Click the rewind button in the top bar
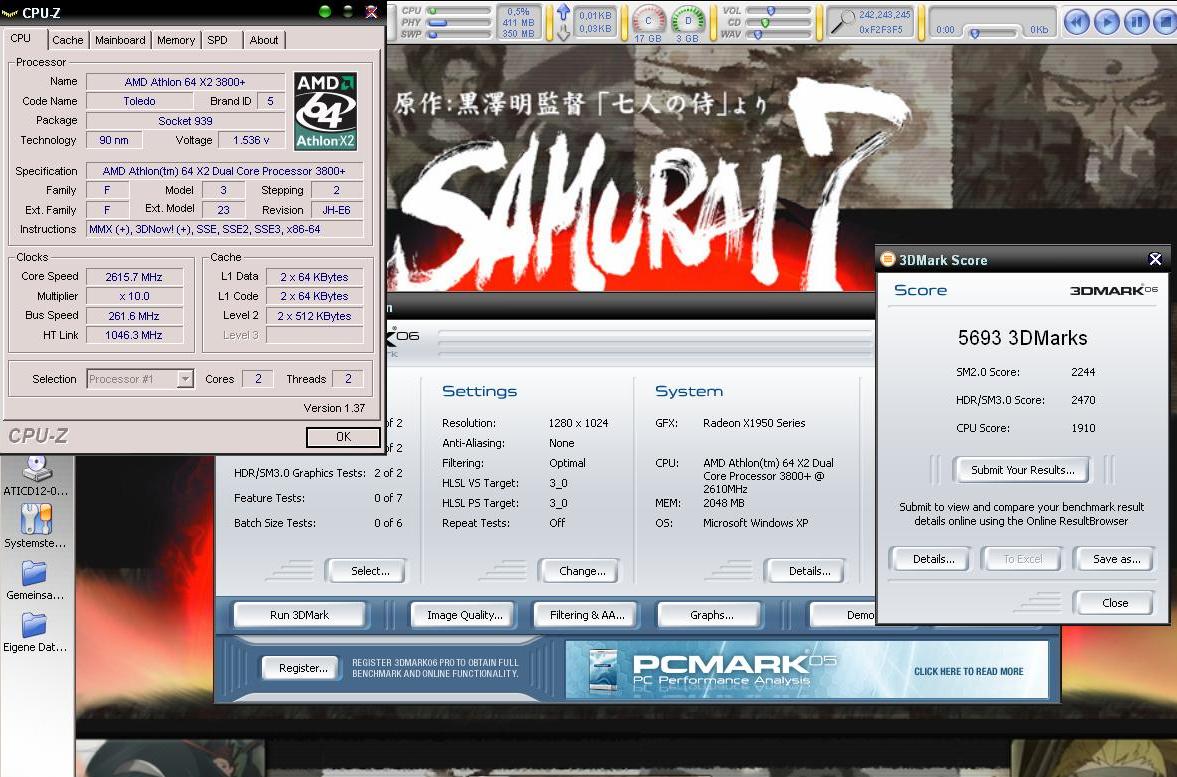 1076,22
